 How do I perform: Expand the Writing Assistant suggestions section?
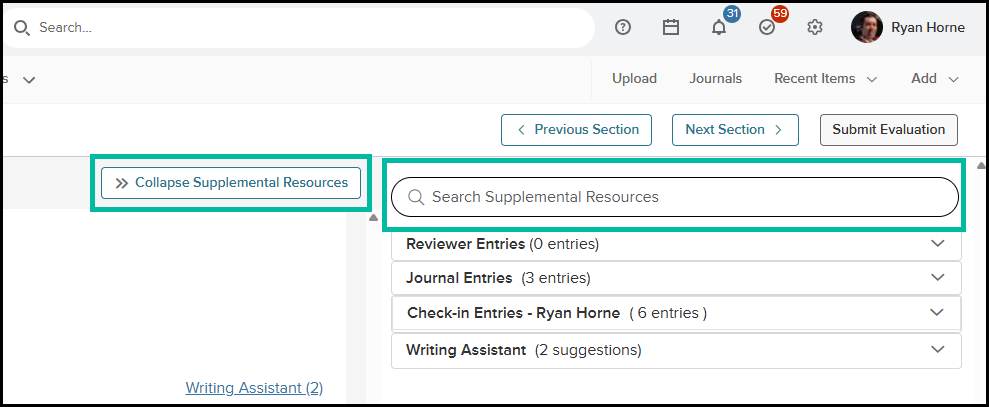[676, 350]
